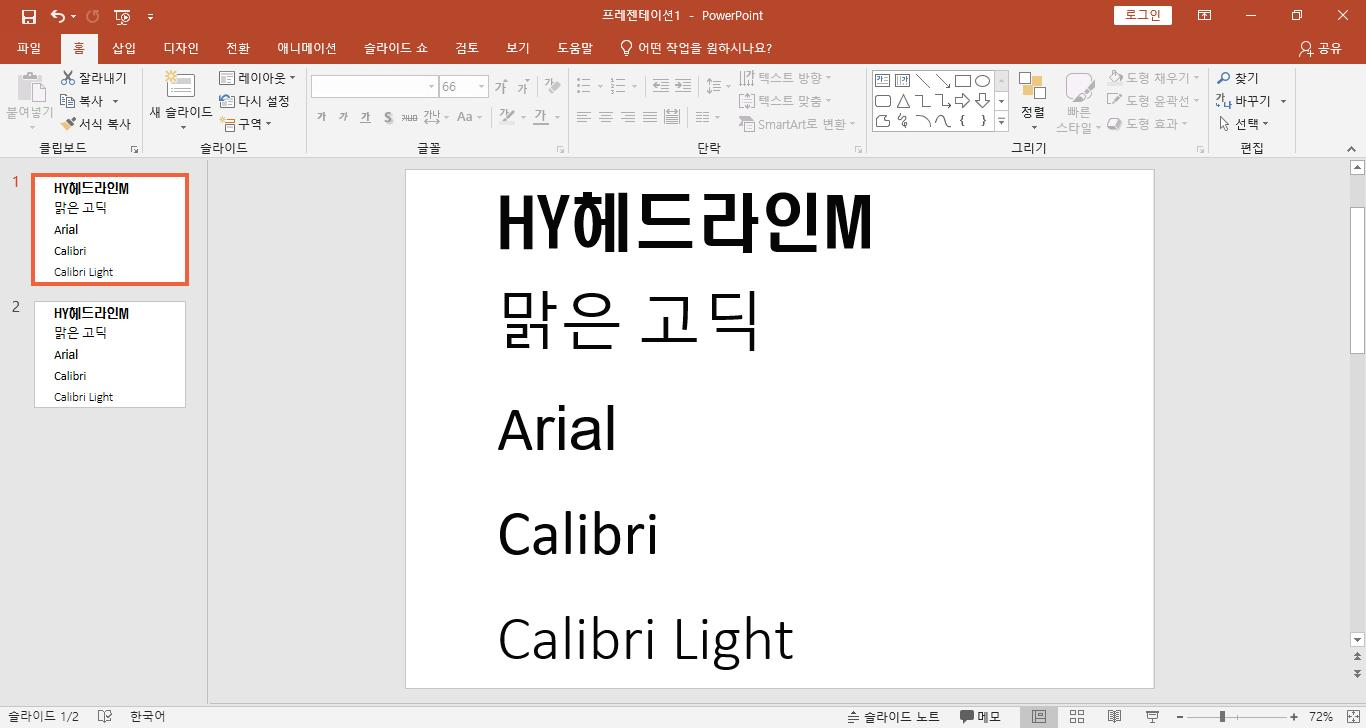Screen dimensions: 1366x728
Task: Switch to the 디자인 tab
Action: click(181, 48)
